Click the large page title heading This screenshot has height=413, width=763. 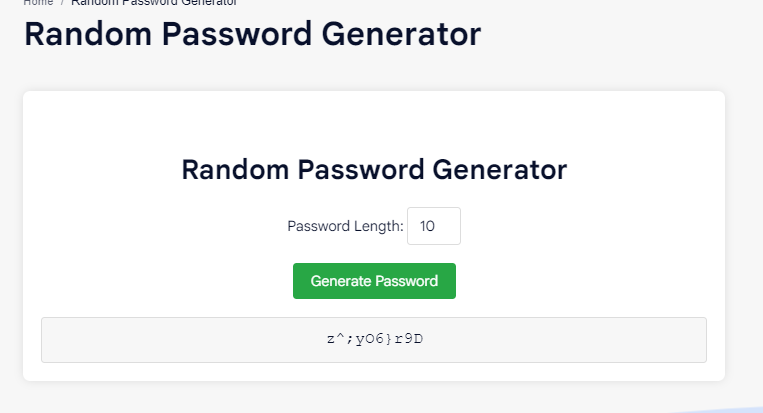click(252, 35)
